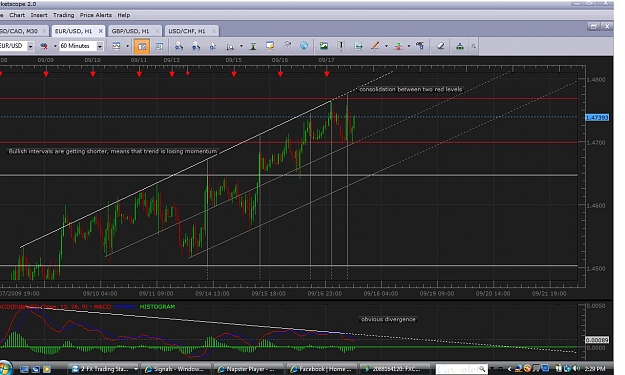Expand the chart type dropdown arrow

point(128,46)
